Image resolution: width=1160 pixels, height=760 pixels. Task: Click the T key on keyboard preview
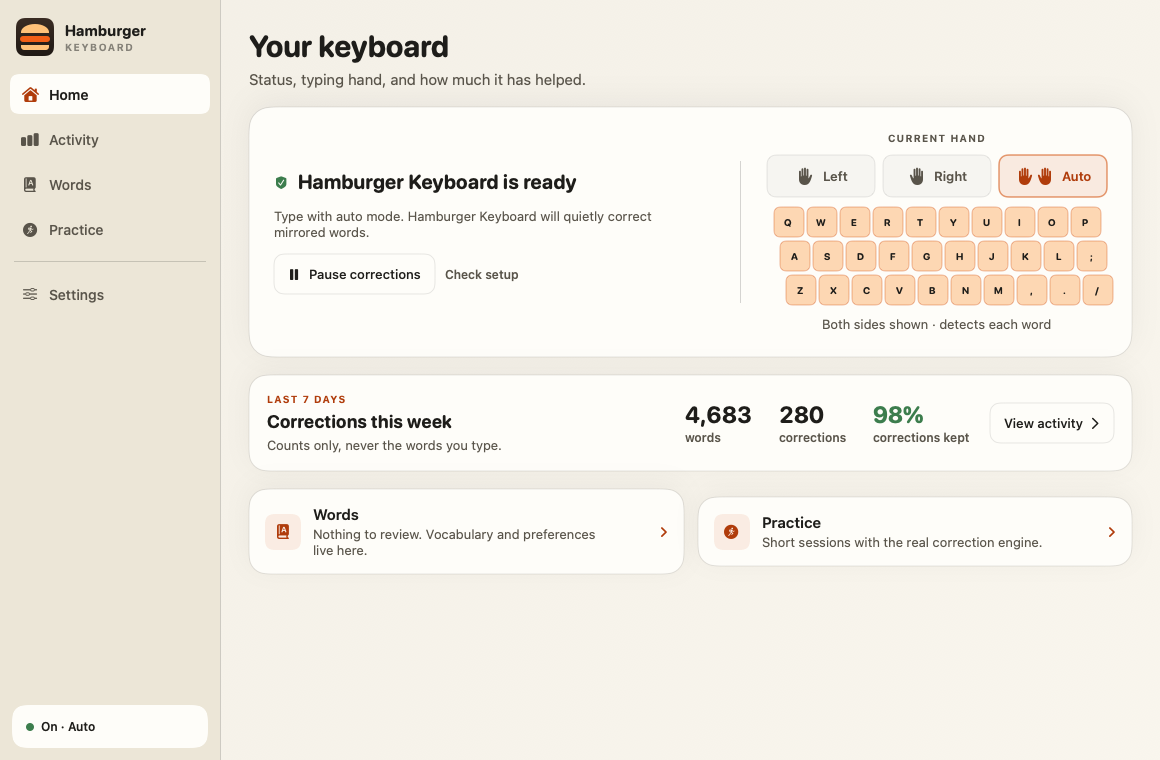point(920,222)
